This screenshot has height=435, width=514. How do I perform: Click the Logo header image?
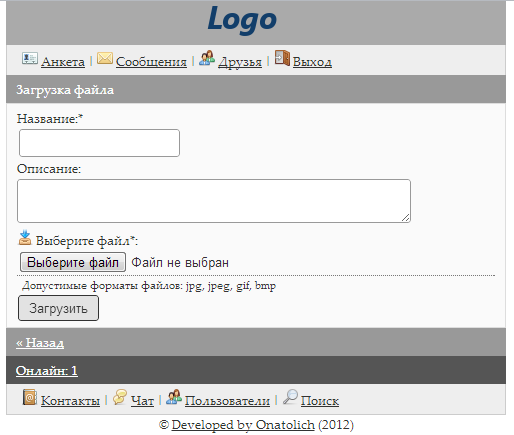click(242, 20)
